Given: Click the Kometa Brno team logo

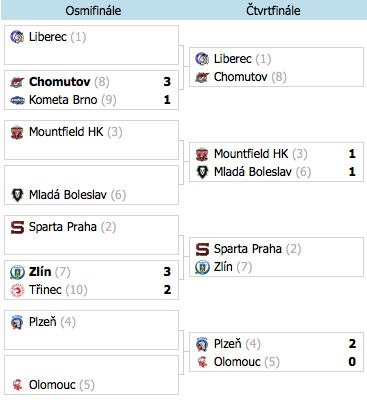Looking at the screenshot, I should tap(17, 100).
